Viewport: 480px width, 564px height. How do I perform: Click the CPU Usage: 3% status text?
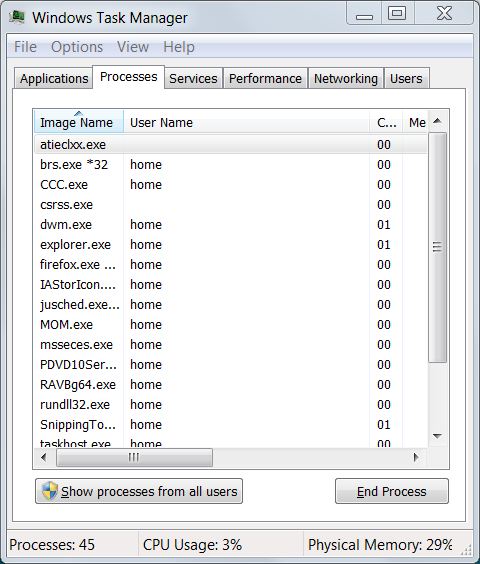(192, 545)
